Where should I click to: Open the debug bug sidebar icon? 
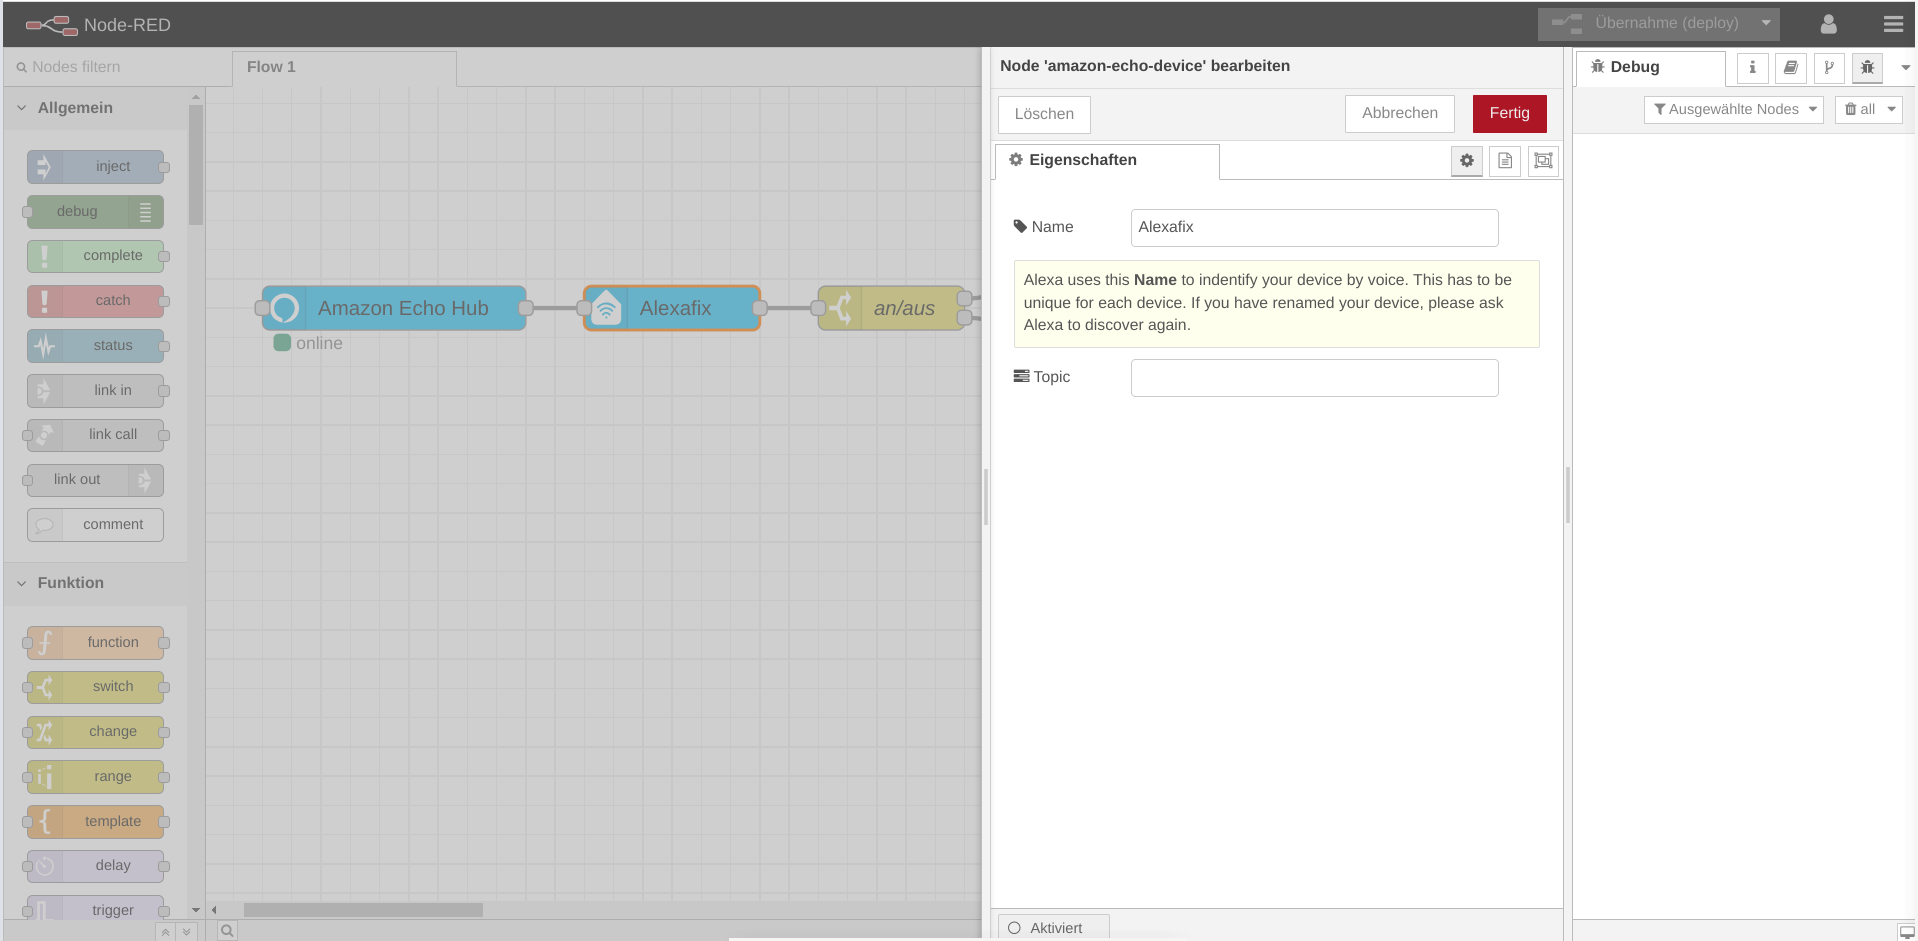point(1867,67)
